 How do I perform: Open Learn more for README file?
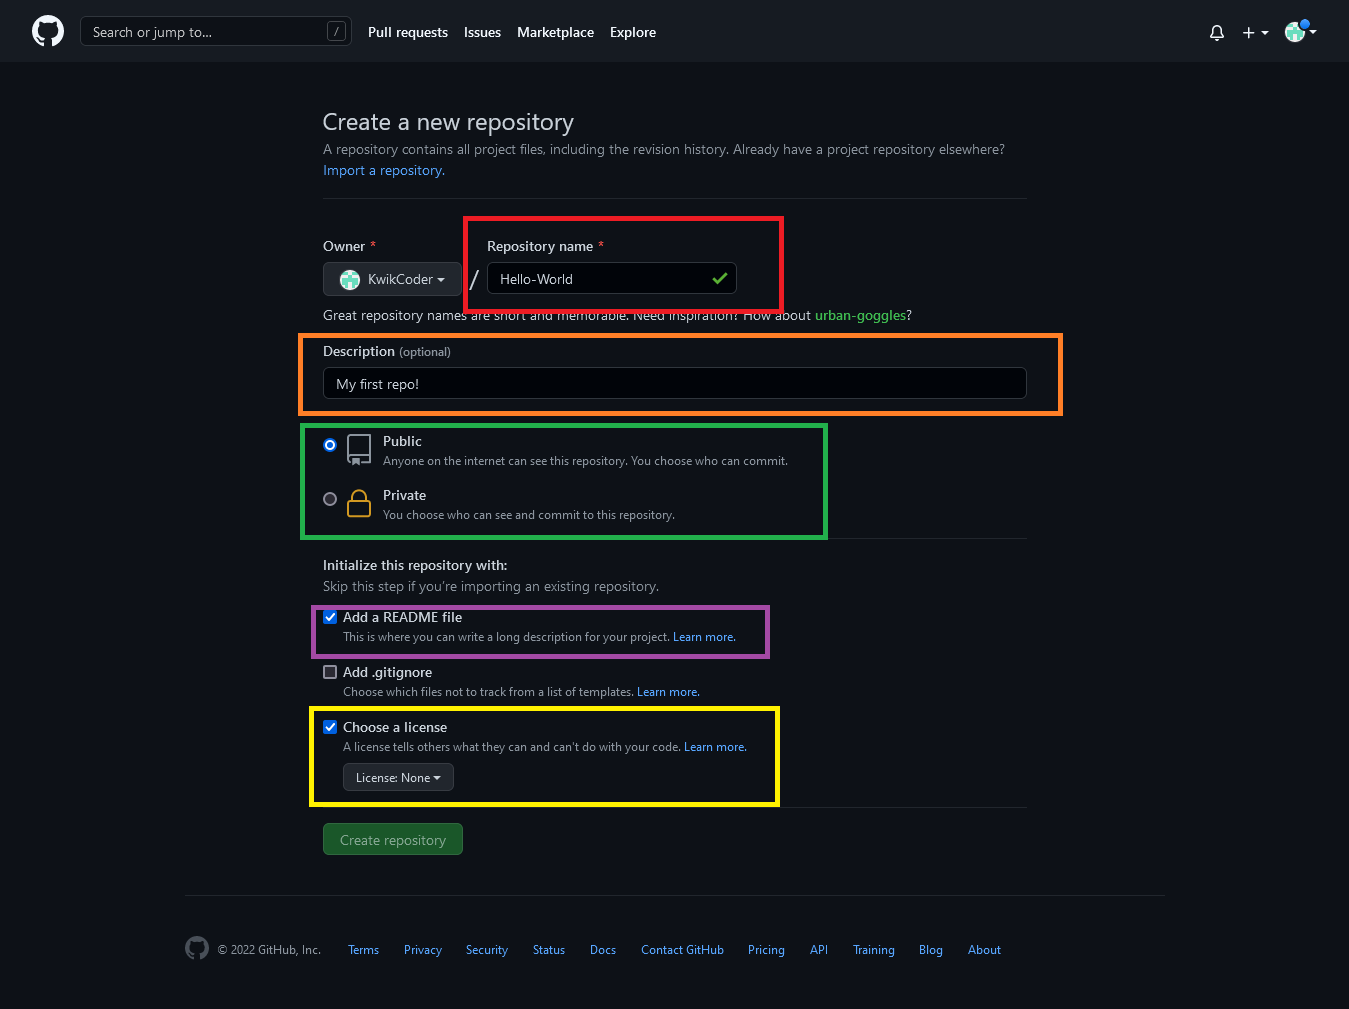point(704,637)
